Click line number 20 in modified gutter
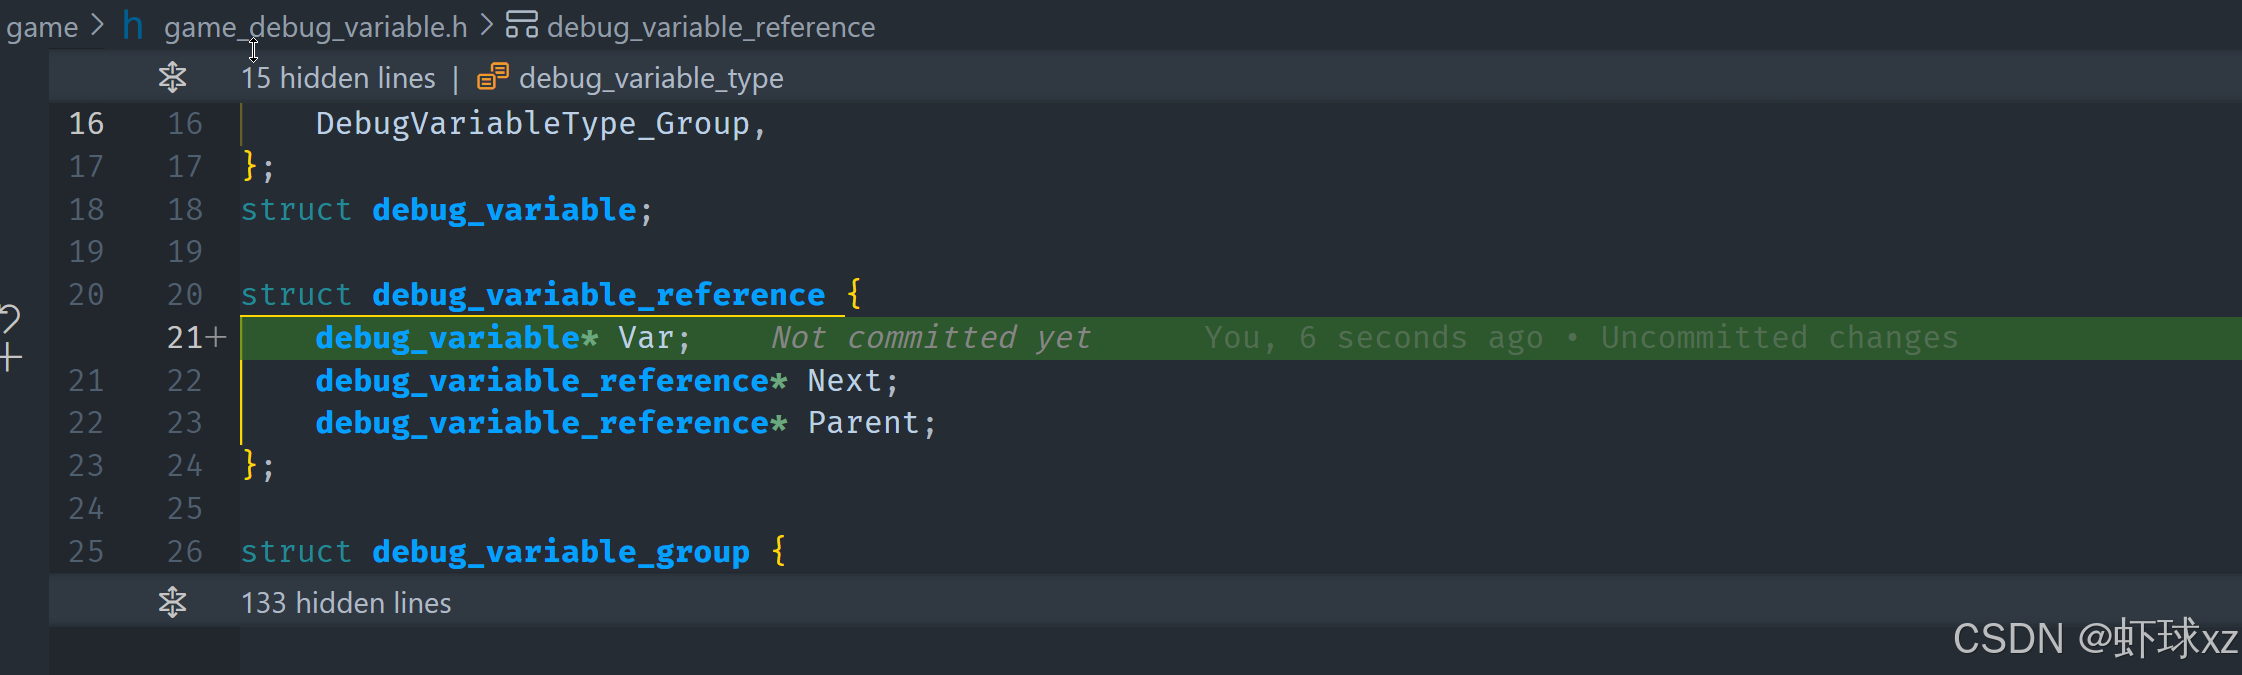Screen dimensions: 2242x675 point(185,295)
